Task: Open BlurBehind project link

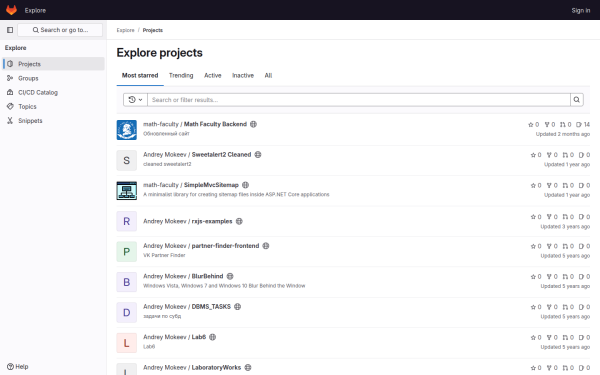Action: click(x=183, y=276)
